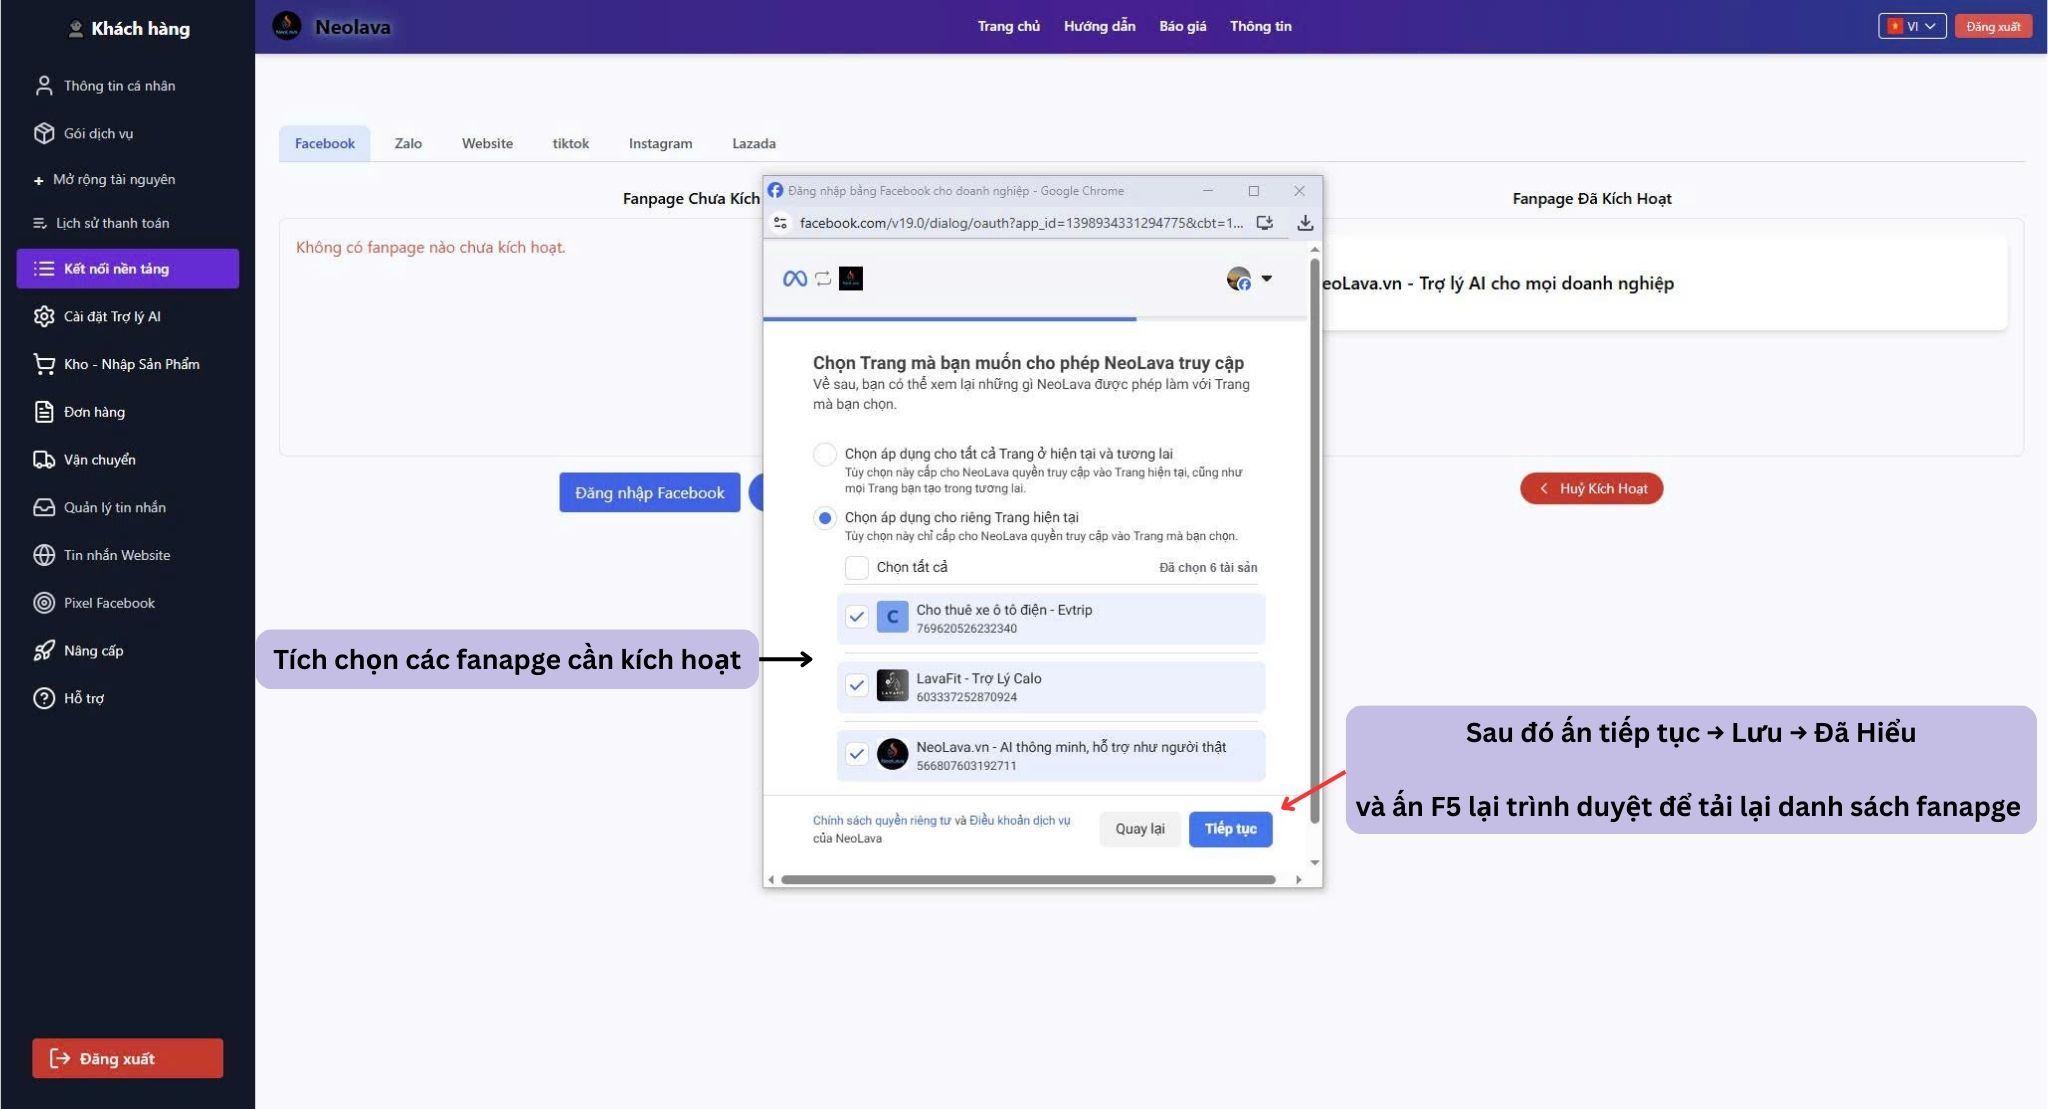Select the Pixel Facebook icon
Image resolution: width=2048 pixels, height=1109 pixels.
coord(44,603)
